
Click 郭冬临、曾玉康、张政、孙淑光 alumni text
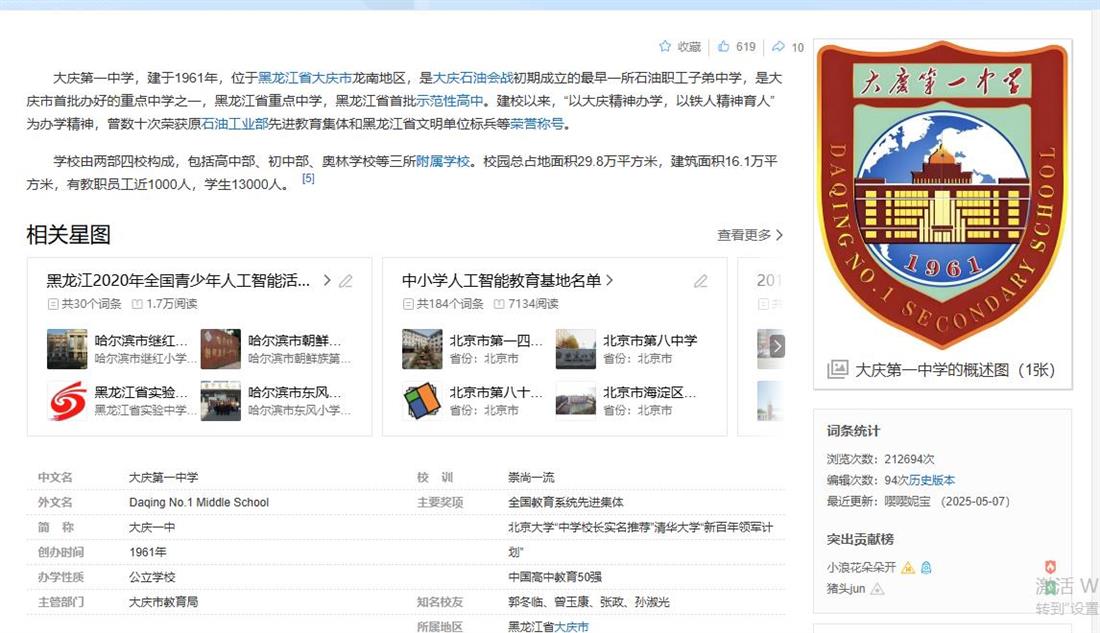pyautogui.click(x=589, y=601)
